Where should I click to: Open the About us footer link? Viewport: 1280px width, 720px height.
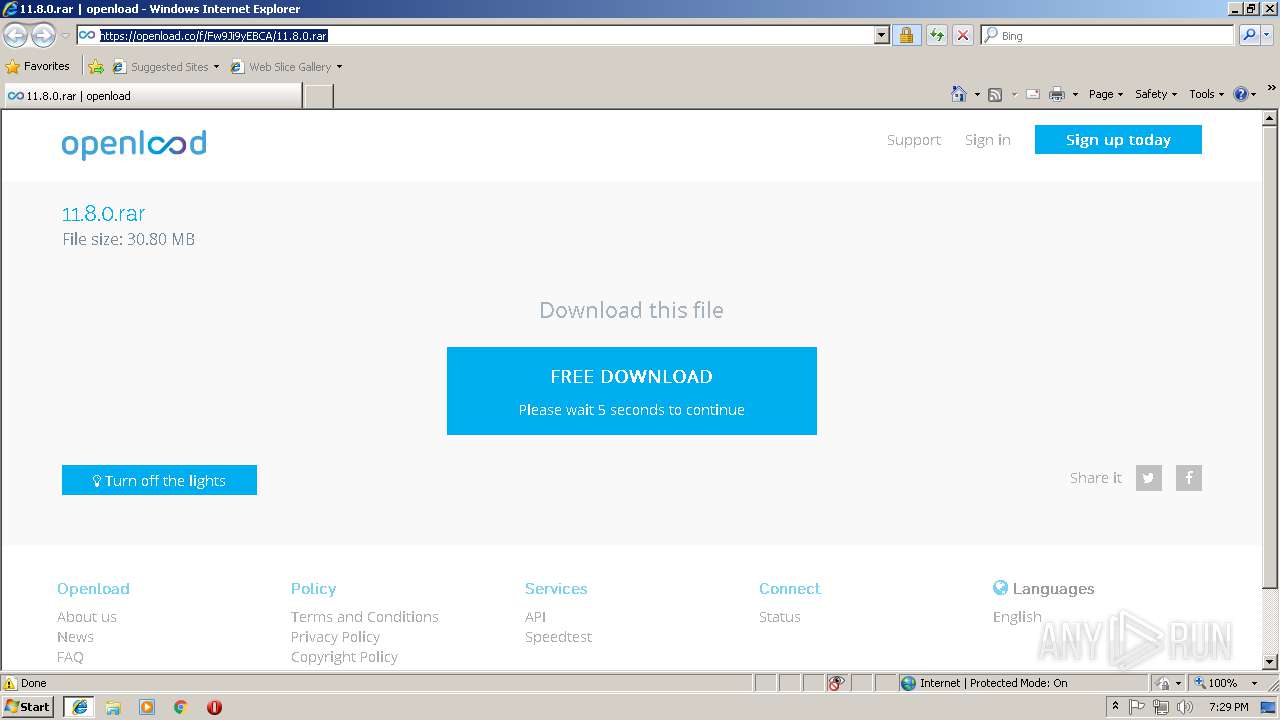(87, 617)
